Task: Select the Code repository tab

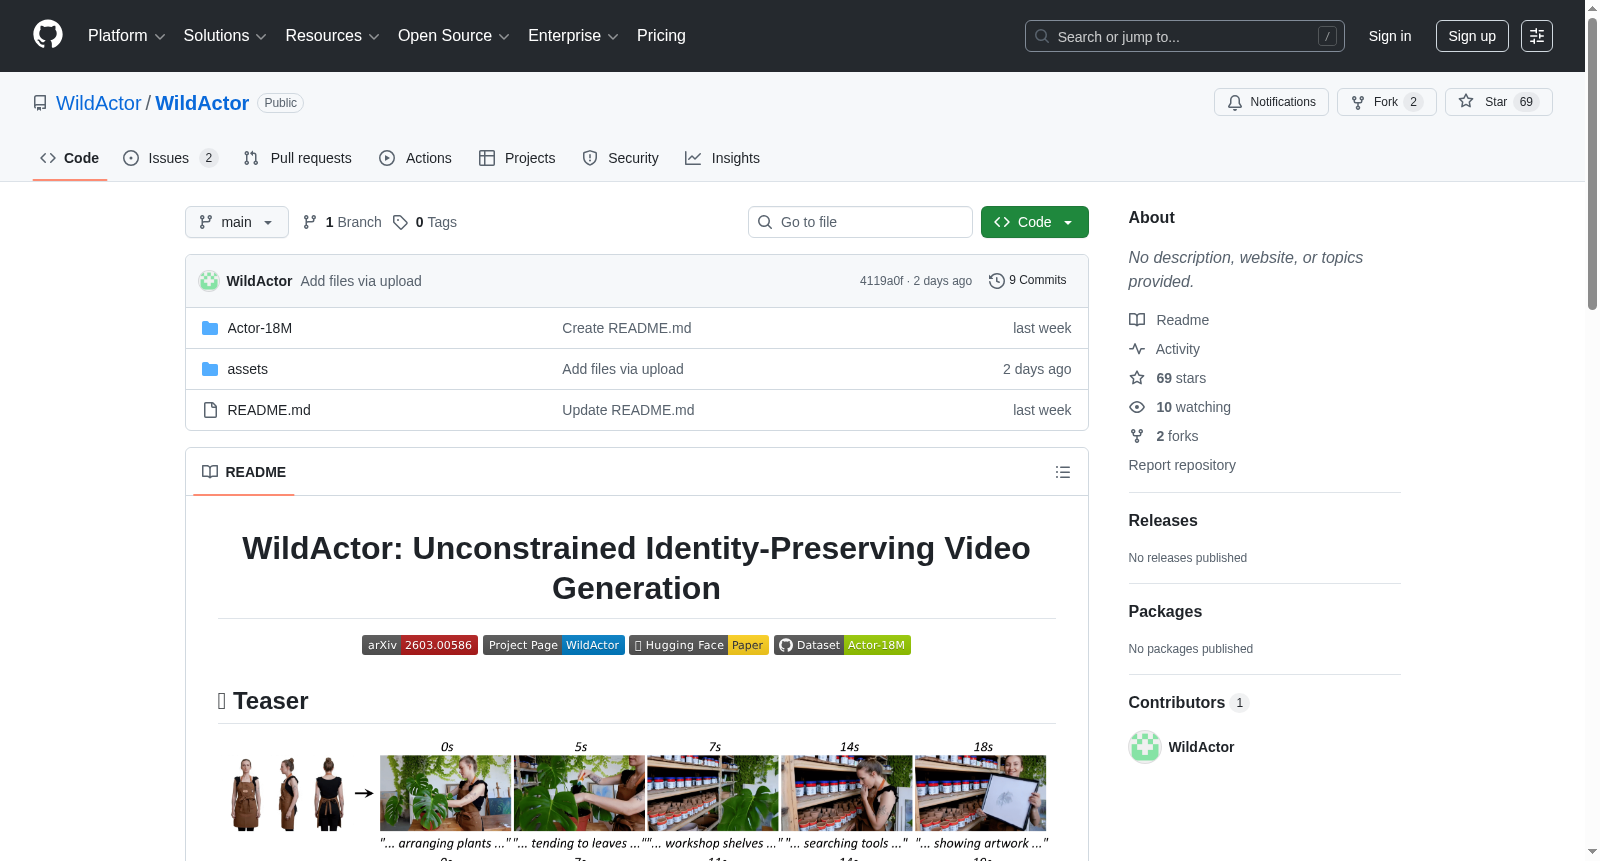Action: [70, 158]
